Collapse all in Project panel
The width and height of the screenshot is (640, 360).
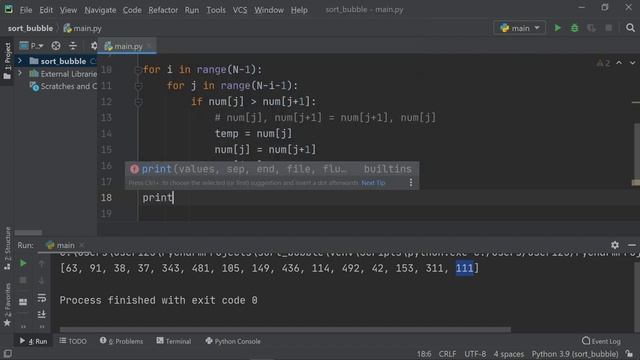73,46
